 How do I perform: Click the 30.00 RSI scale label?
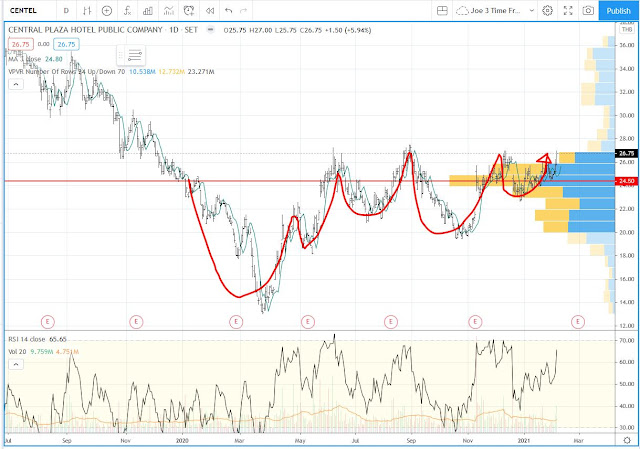point(626,428)
